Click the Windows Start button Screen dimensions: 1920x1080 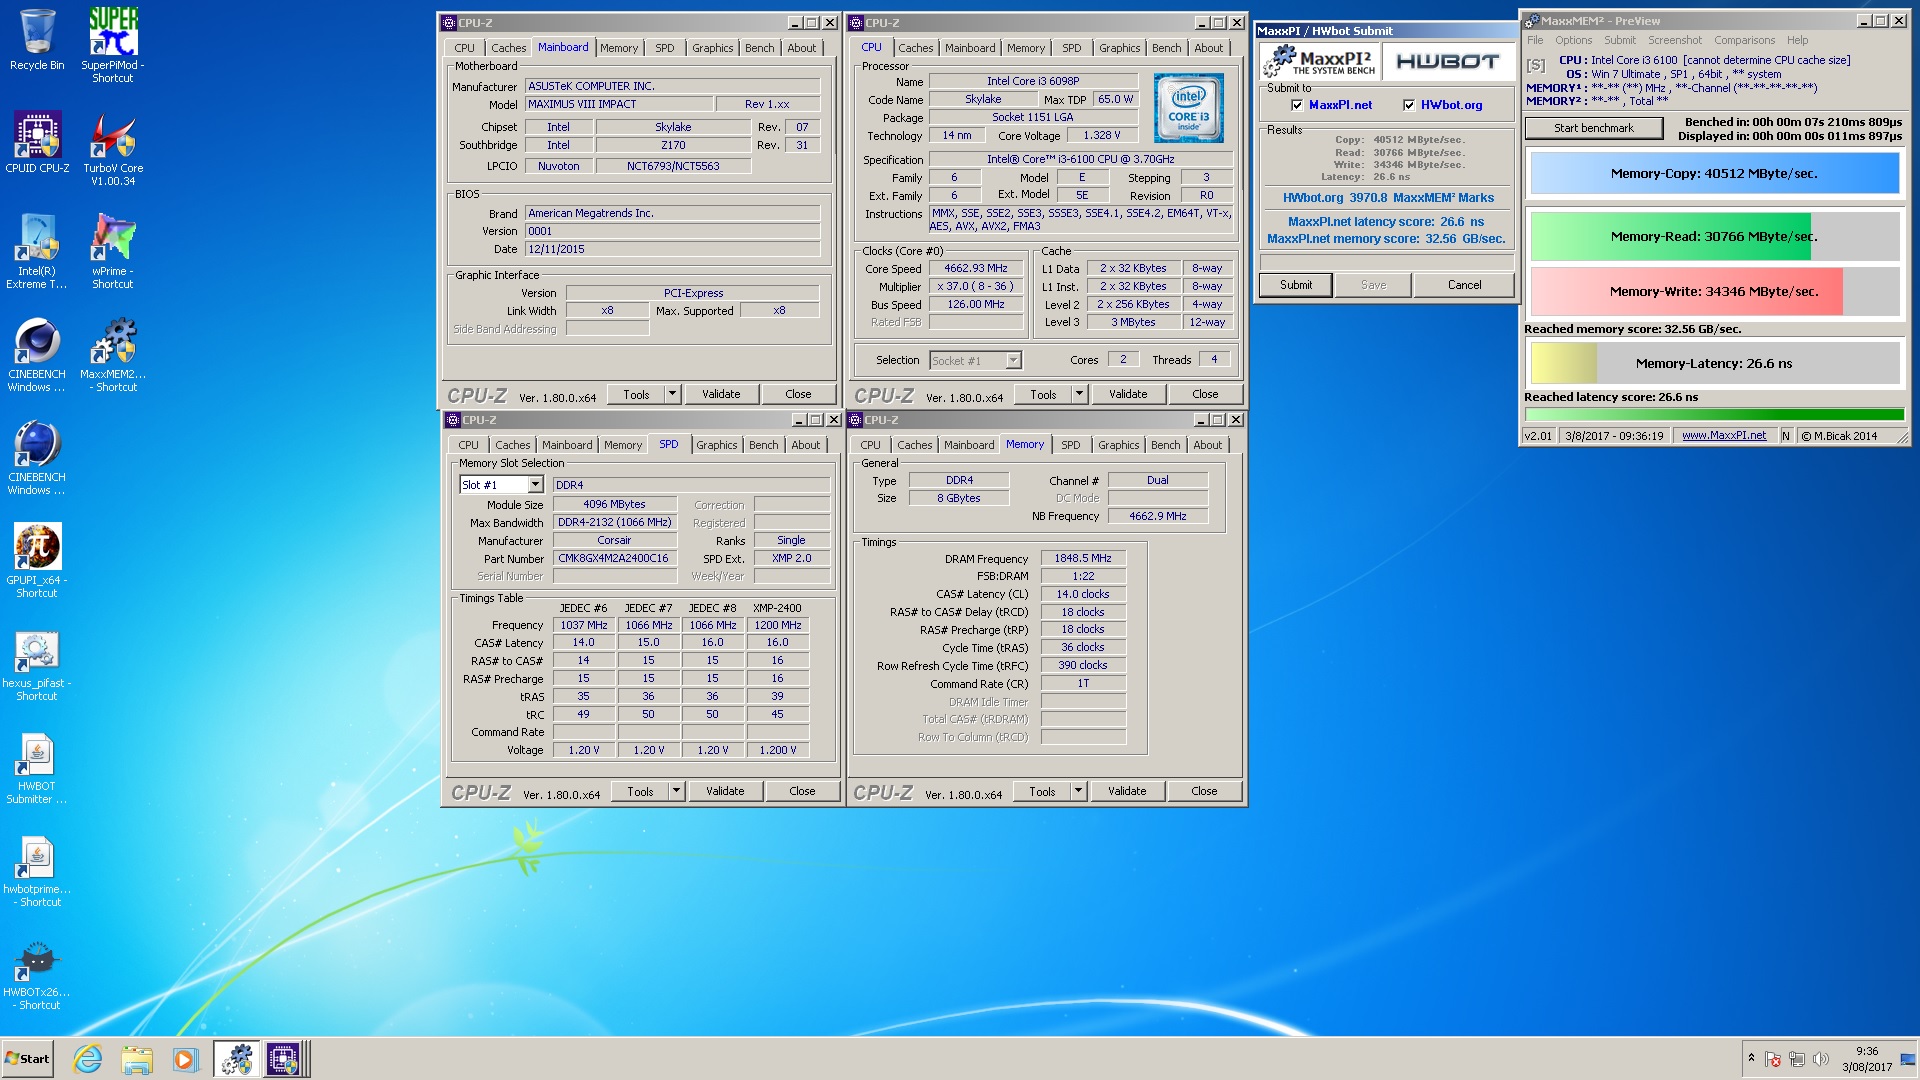(x=28, y=1059)
